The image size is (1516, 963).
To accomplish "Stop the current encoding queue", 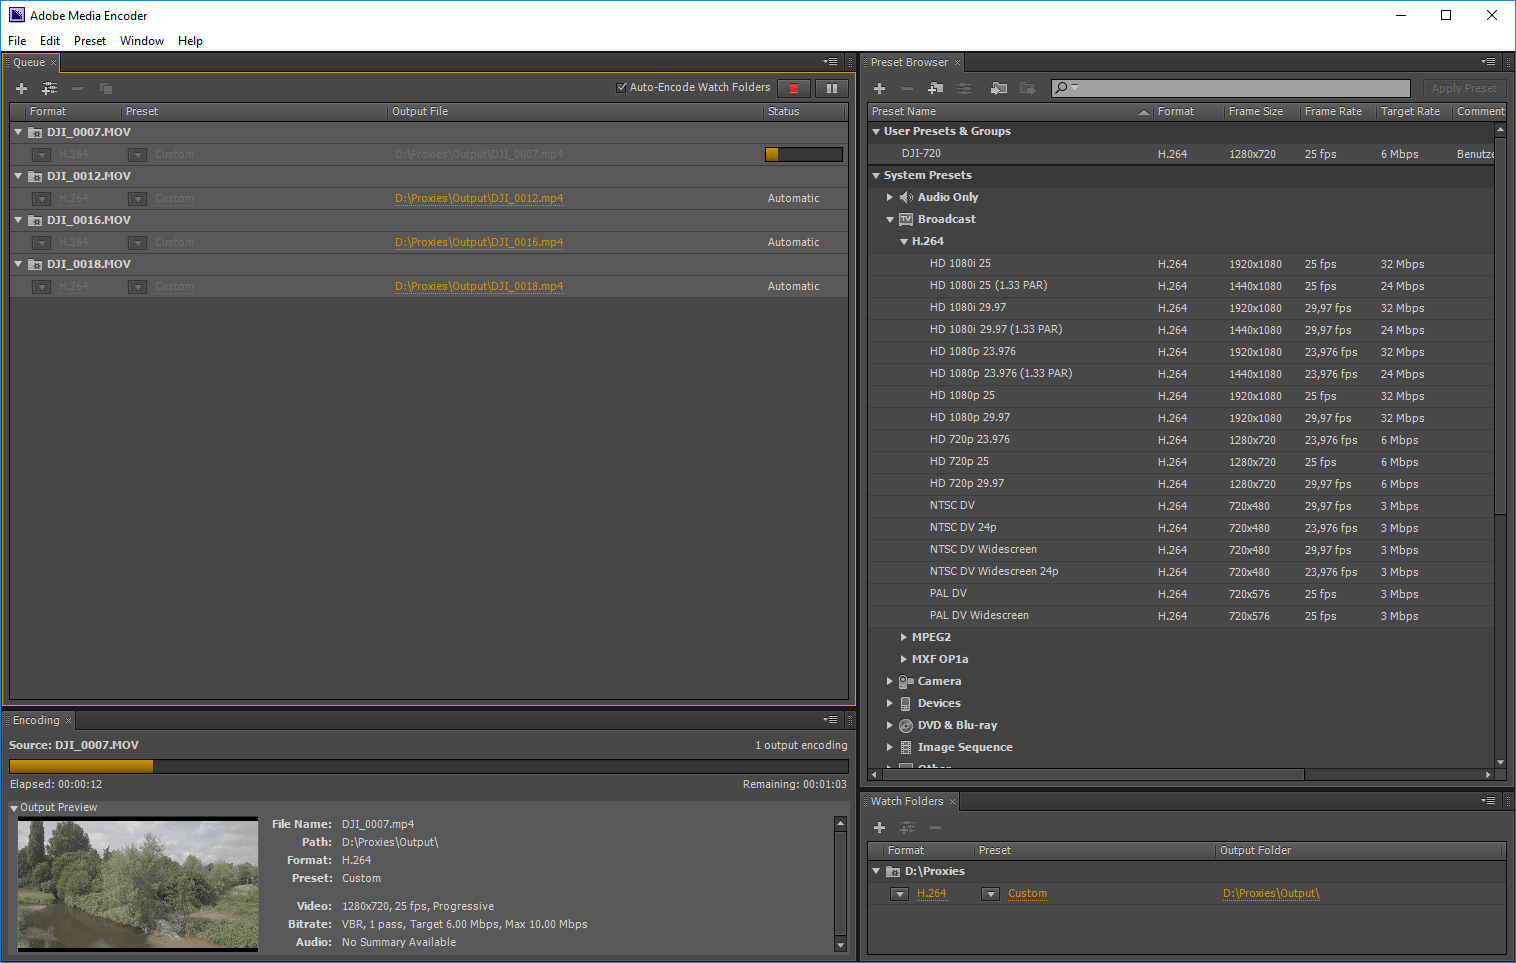I will (x=793, y=88).
